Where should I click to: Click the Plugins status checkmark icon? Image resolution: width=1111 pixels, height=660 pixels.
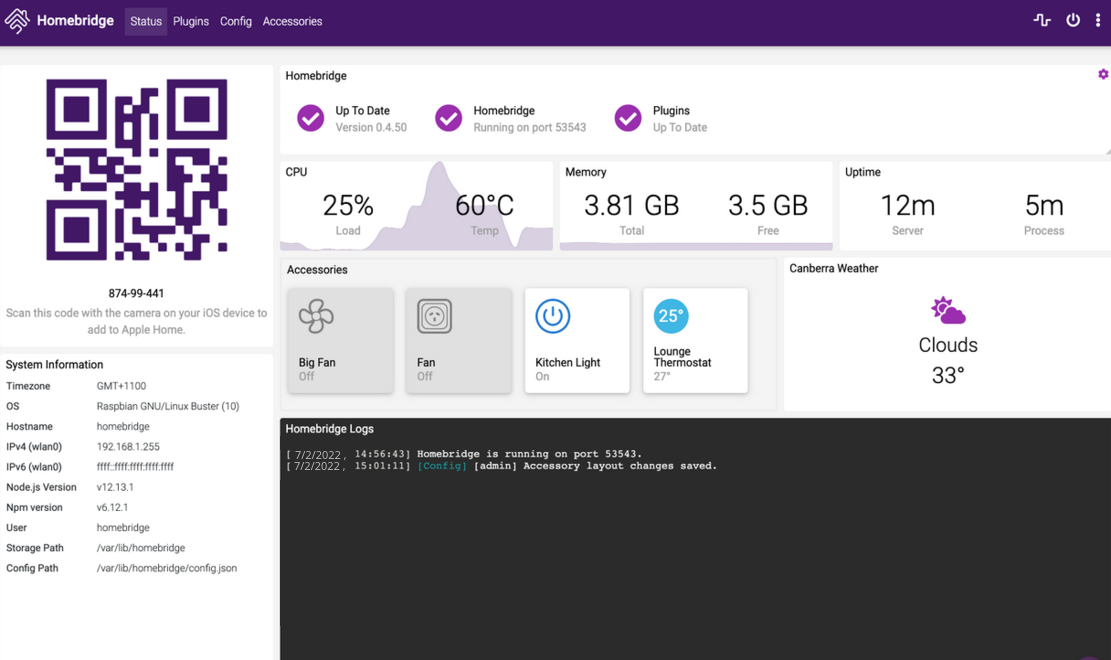(628, 118)
